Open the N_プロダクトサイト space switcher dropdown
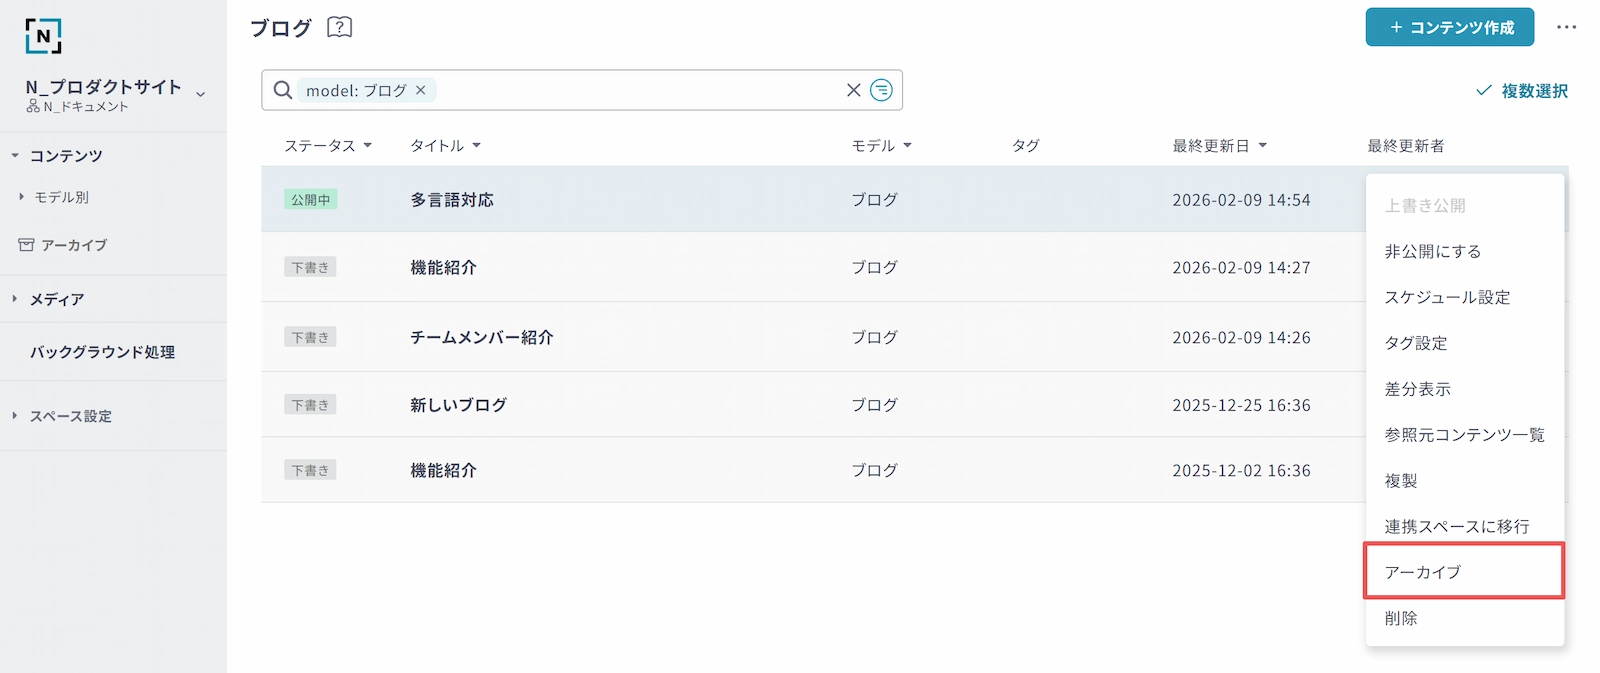 (201, 94)
